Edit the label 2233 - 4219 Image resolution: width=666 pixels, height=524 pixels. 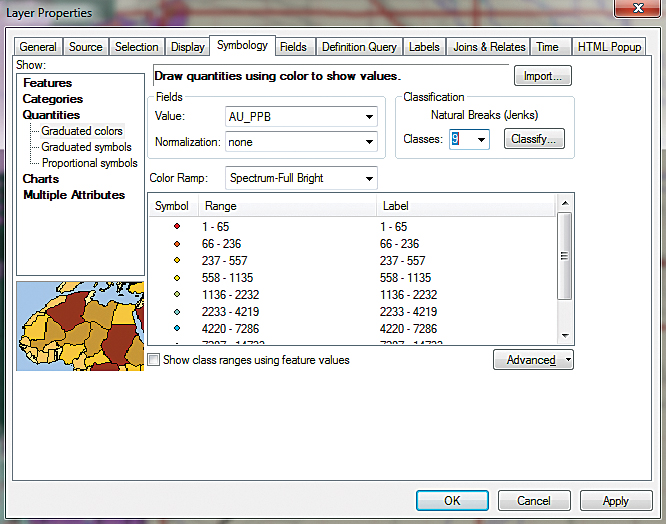click(x=409, y=312)
